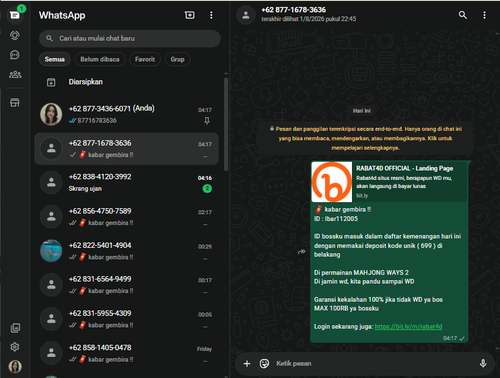Image resolution: width=500 pixels, height=378 pixels.
Task: Click pin icon on Anda chat
Action: click(x=207, y=121)
